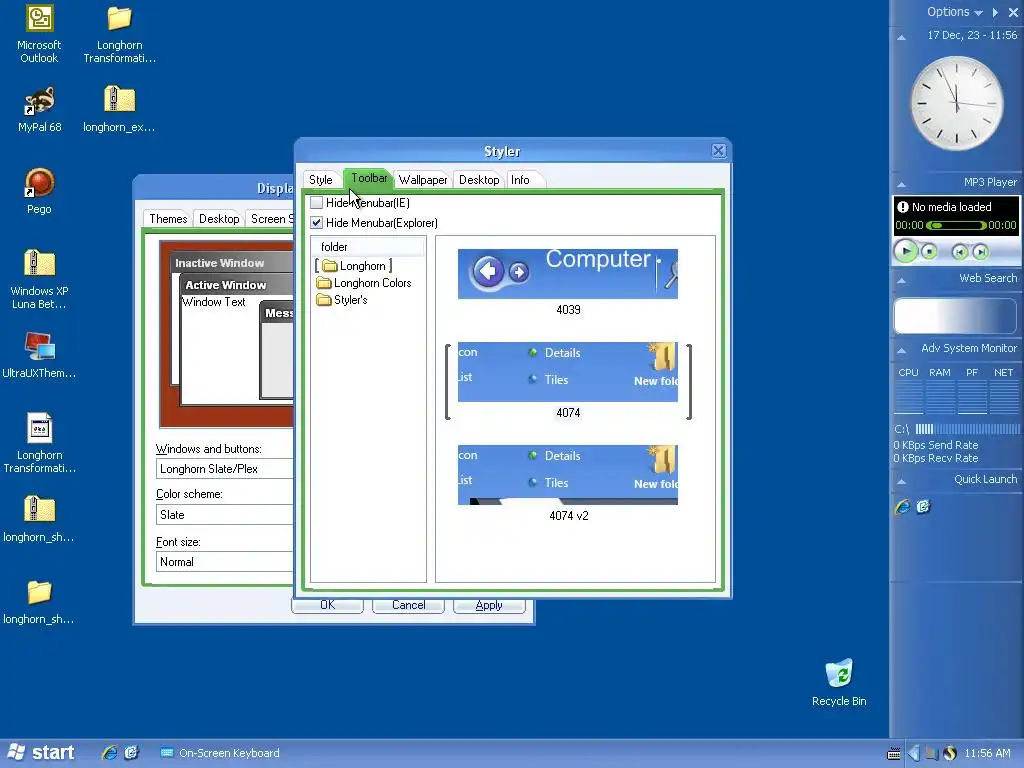Open Internet Explorer in sidebar Quick Launch
Viewport: 1024px width, 768px height.
(903, 507)
